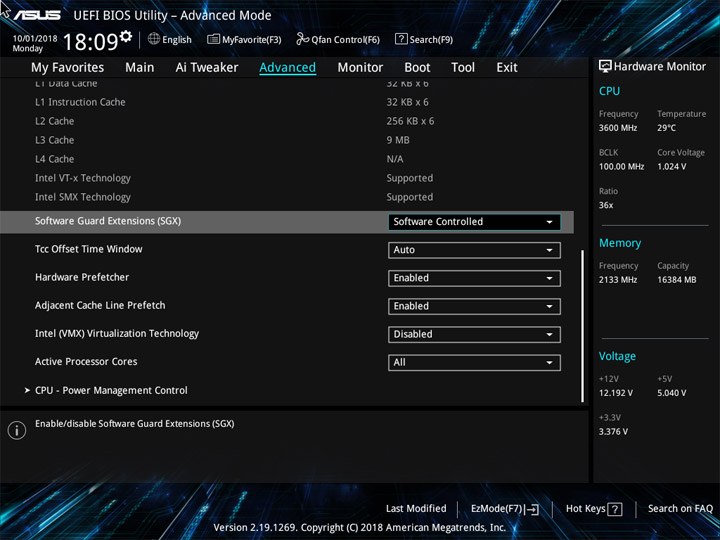
Task: Click the 29°C temperature value
Action: pos(666,128)
